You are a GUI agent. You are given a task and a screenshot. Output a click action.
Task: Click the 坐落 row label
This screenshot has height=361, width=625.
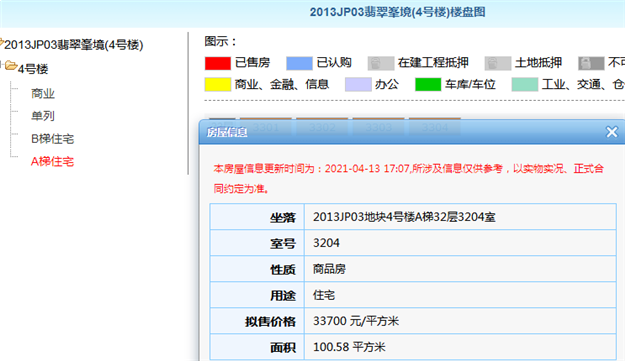tap(283, 218)
